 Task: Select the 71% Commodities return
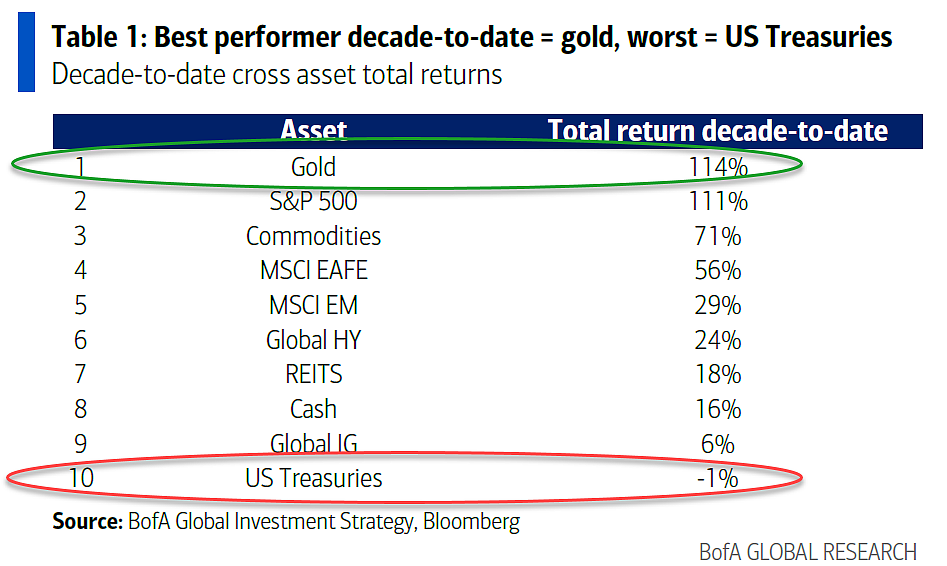[717, 236]
